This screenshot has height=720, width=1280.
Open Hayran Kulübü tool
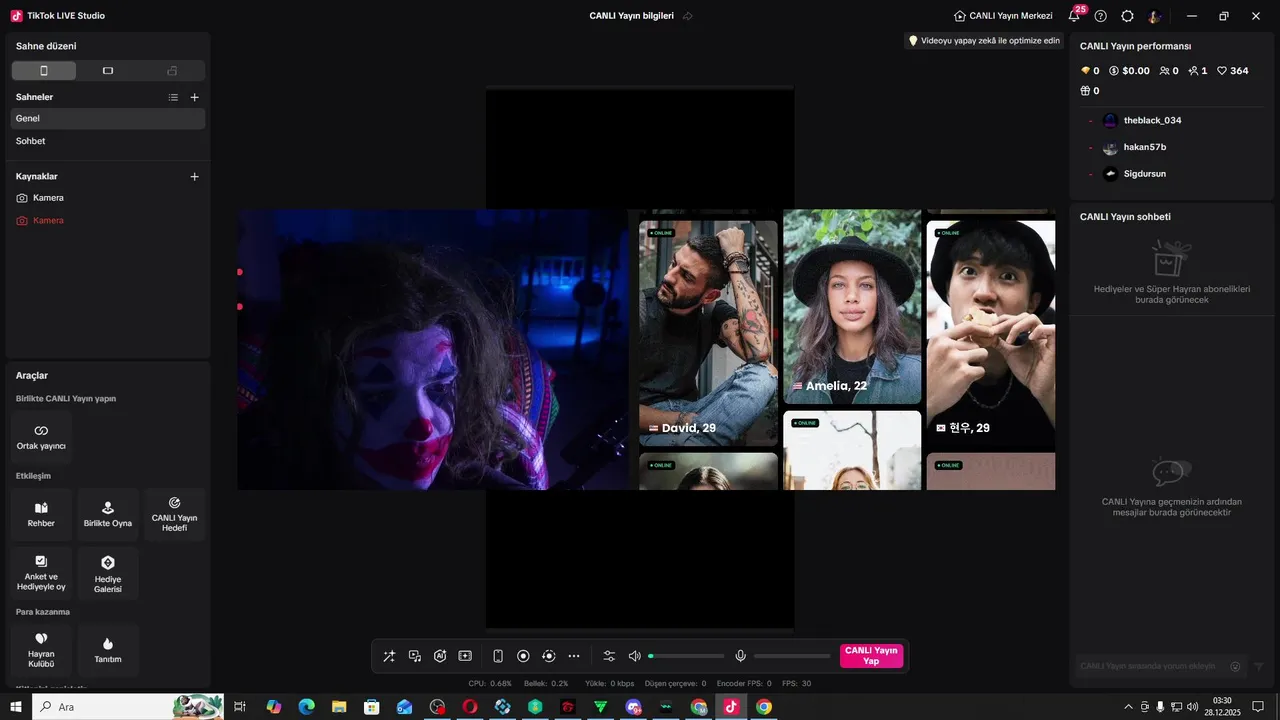pyautogui.click(x=41, y=650)
